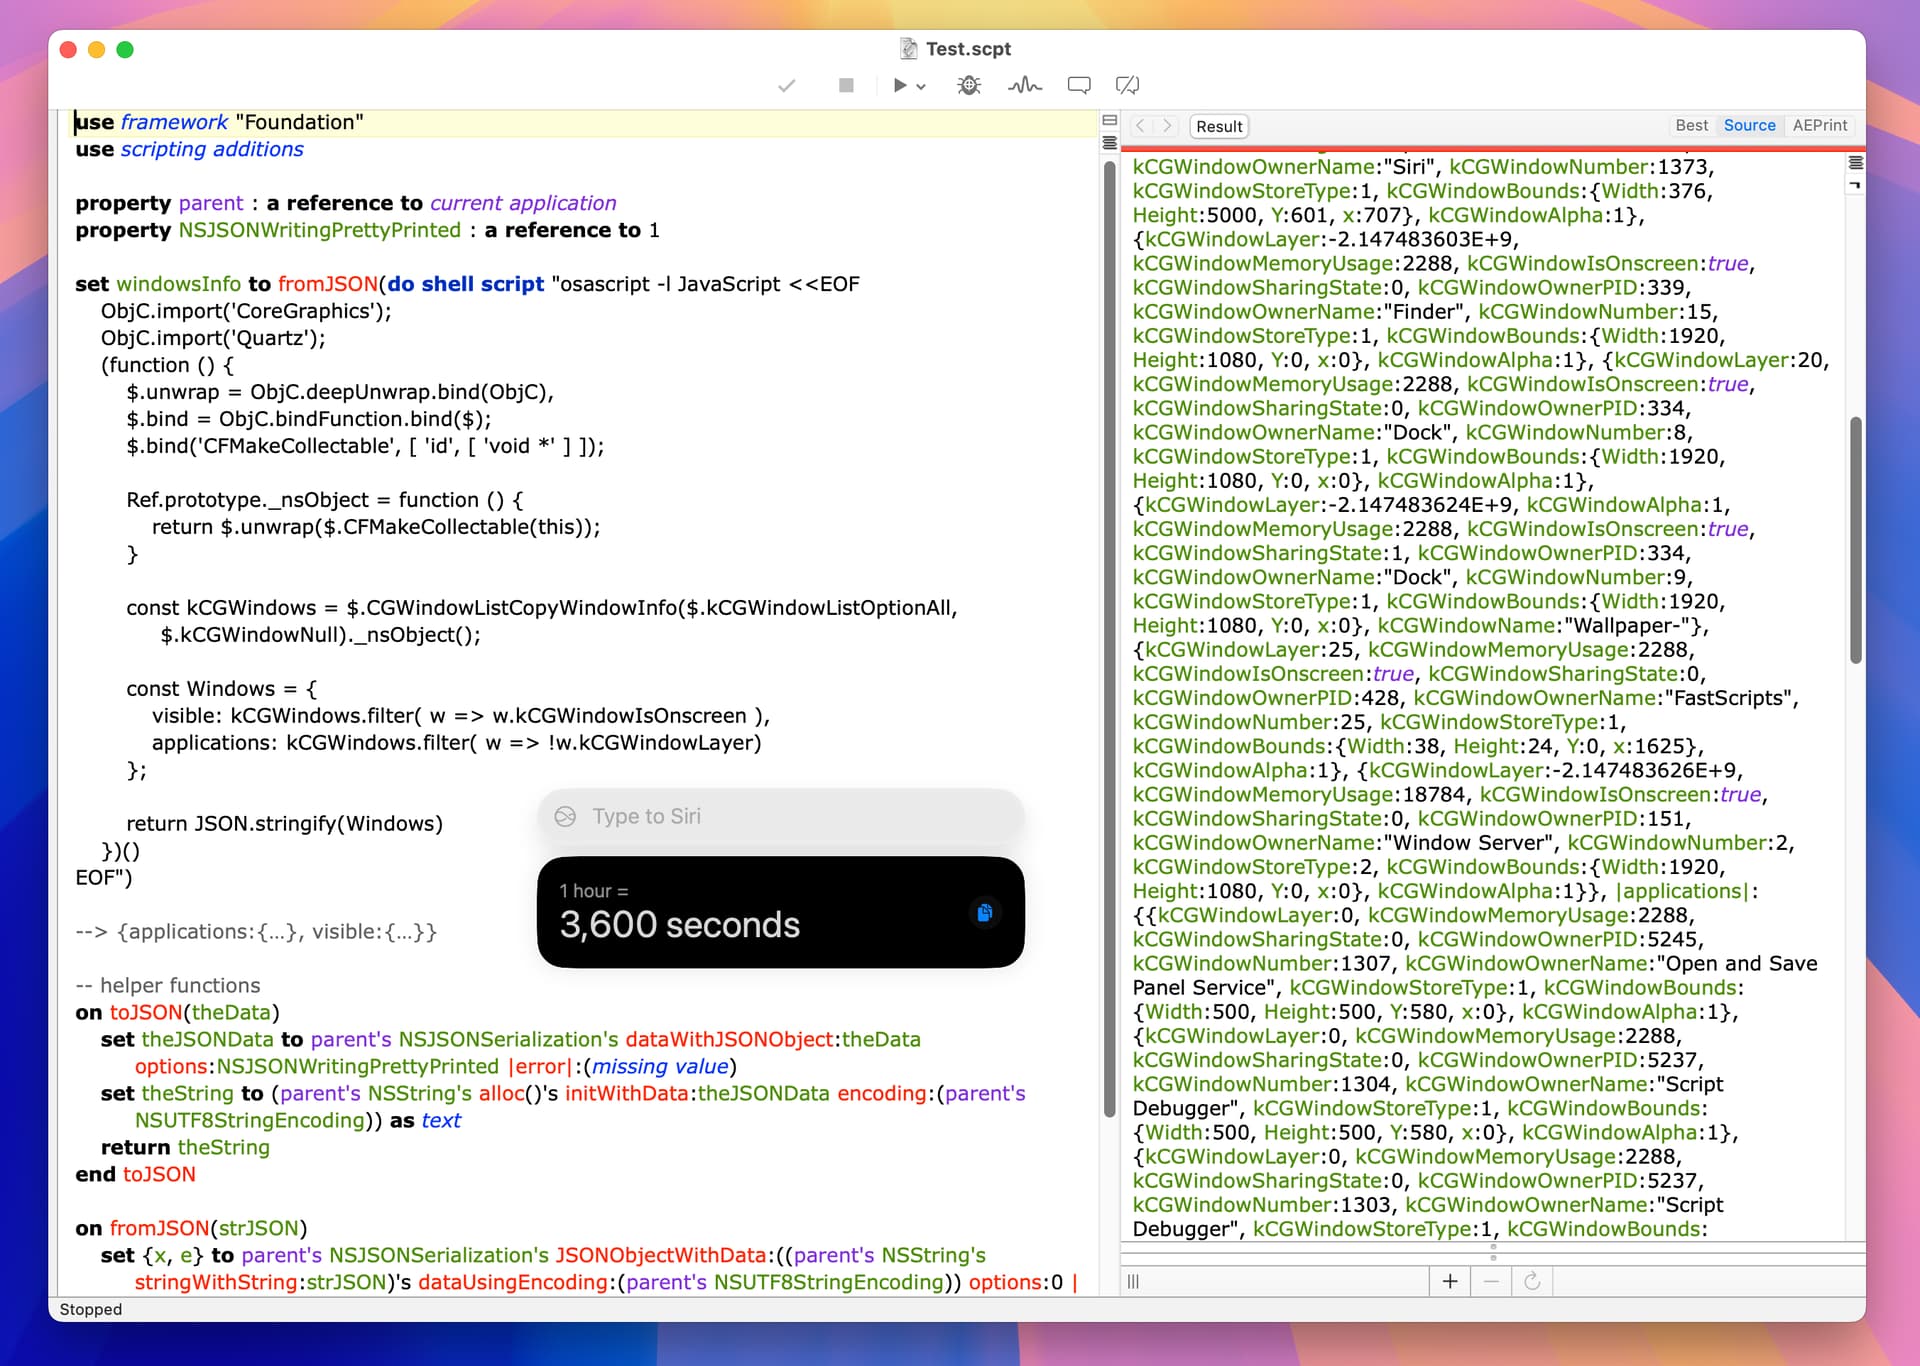
Task: Click the upper horizontal splitter handle below result text
Action: 1493,1247
